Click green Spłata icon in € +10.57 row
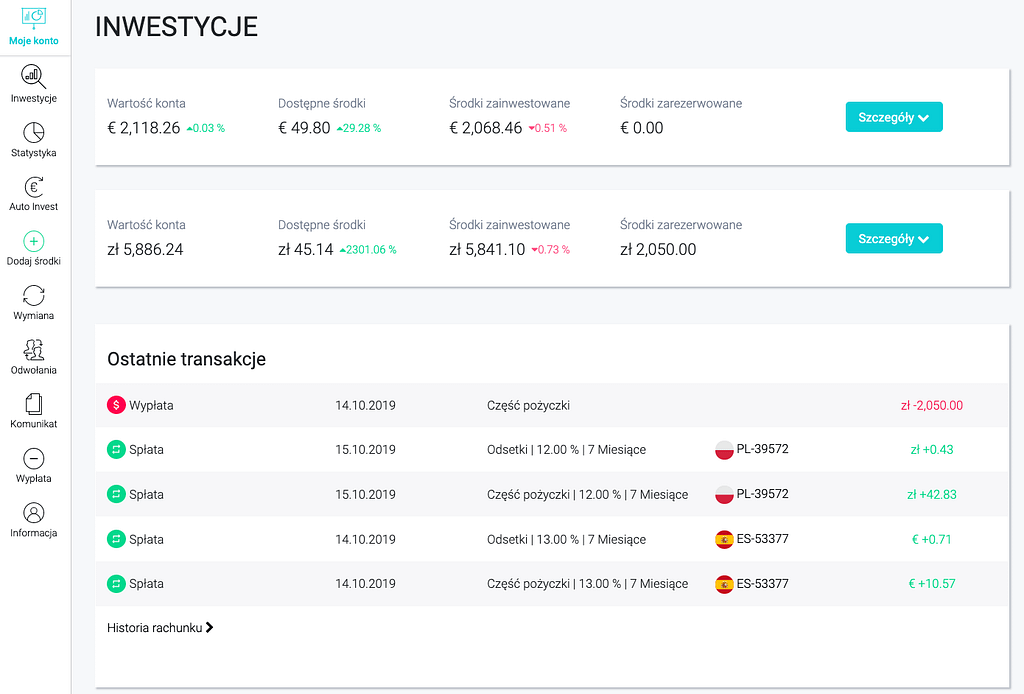Screen dimensions: 1024x694 [x=116, y=584]
